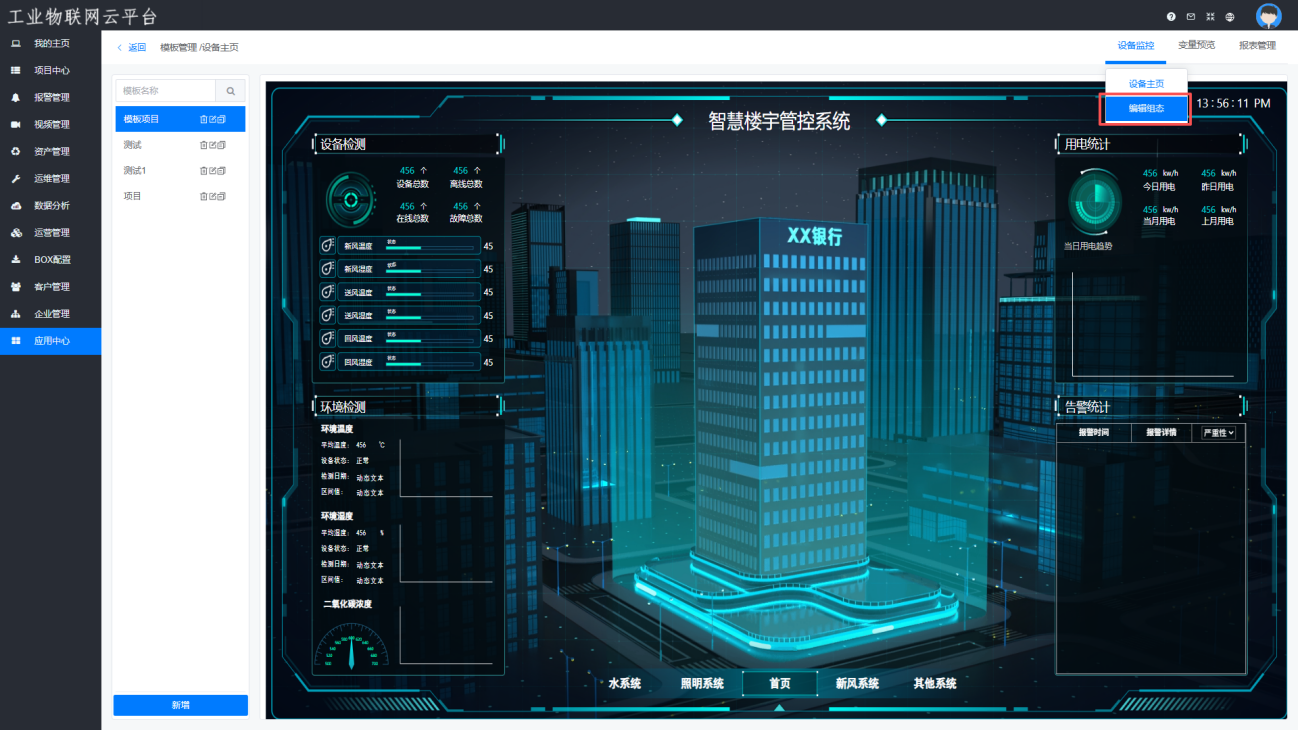The height and width of the screenshot is (730, 1298).
Task: Open the mail messages icon
Action: (x=1191, y=17)
